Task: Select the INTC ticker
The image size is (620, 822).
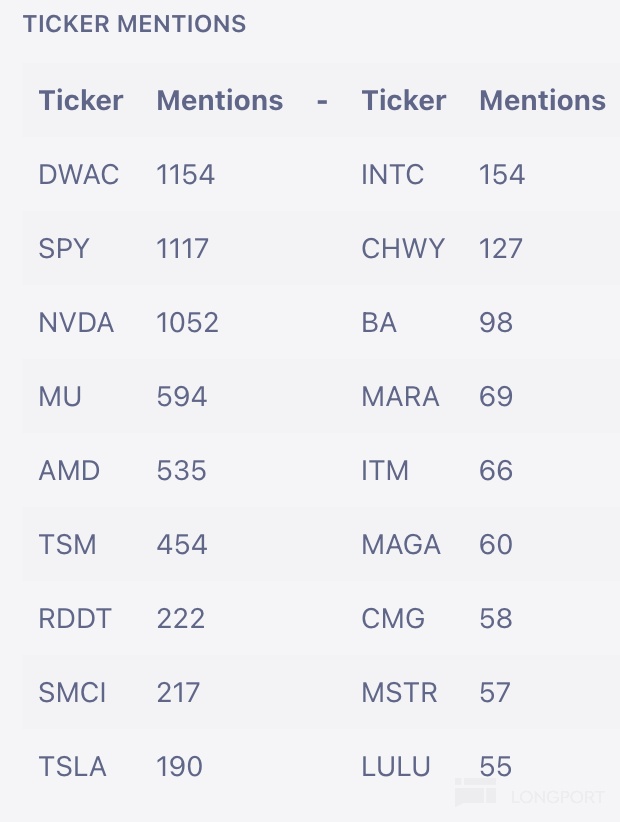Action: (392, 175)
